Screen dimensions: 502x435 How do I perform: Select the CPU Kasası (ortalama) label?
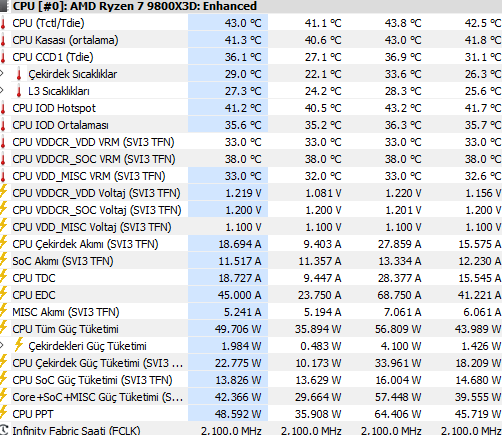[x=65, y=40]
